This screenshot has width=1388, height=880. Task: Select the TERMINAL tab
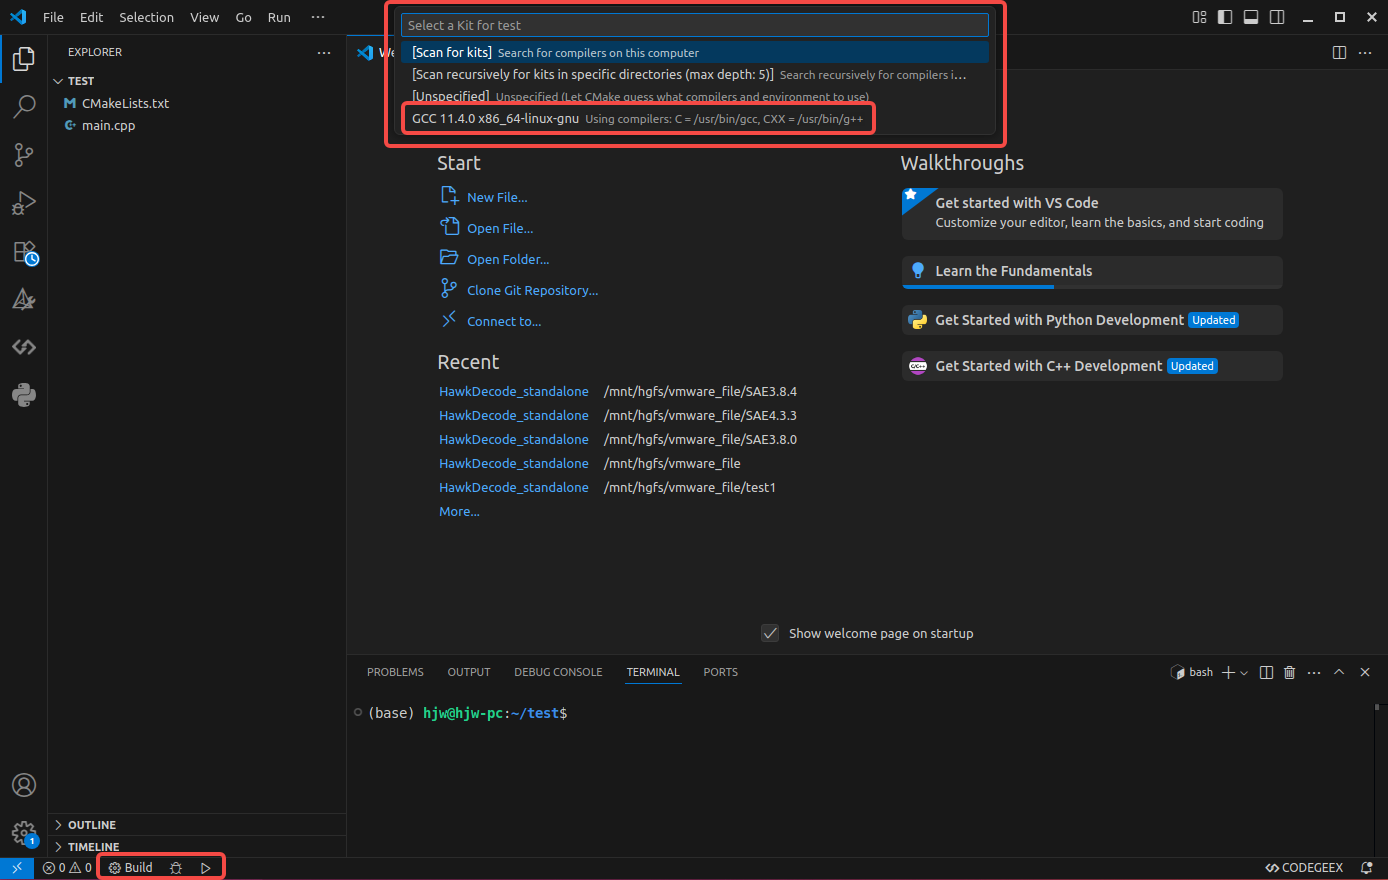pos(653,673)
